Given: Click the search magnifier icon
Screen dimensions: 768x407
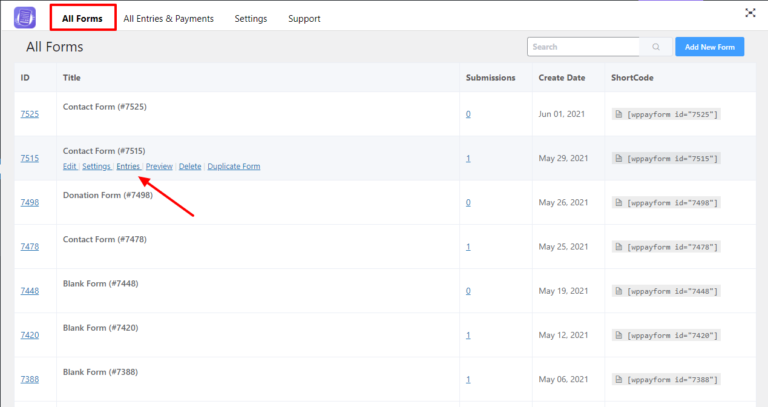Looking at the screenshot, I should tap(656, 47).
